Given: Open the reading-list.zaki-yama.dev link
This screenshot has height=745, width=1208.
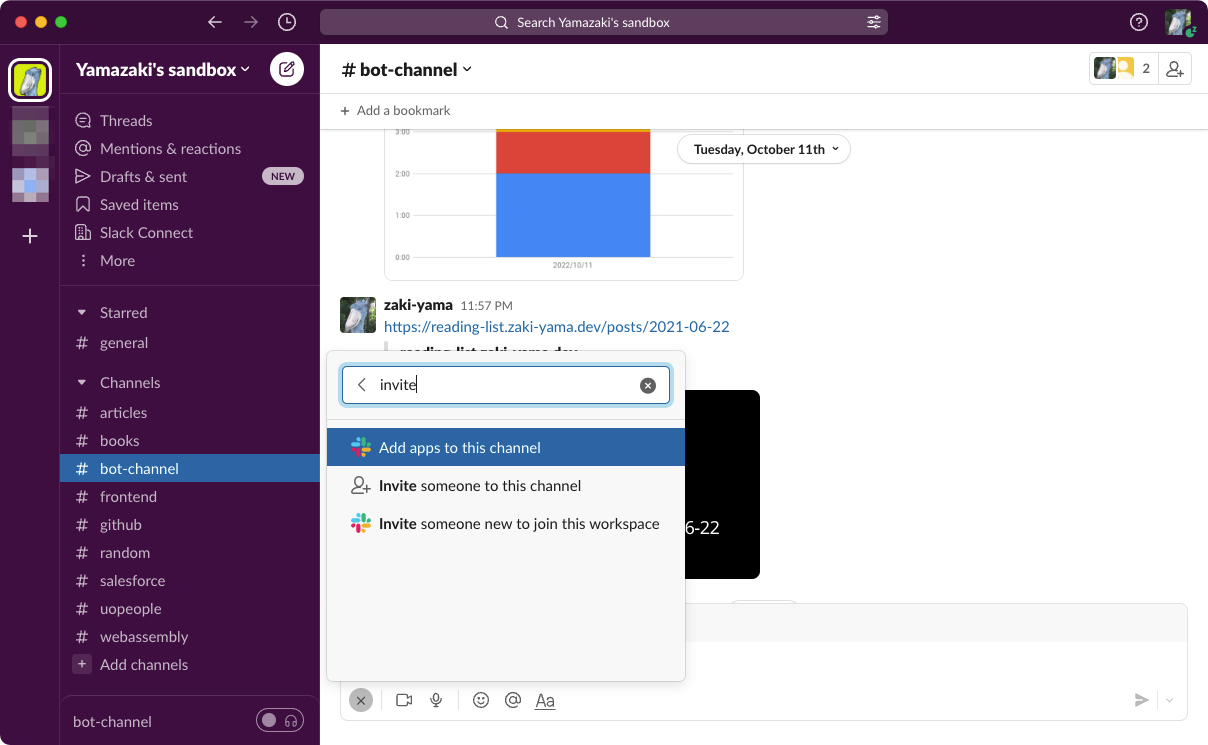Looking at the screenshot, I should (x=556, y=326).
